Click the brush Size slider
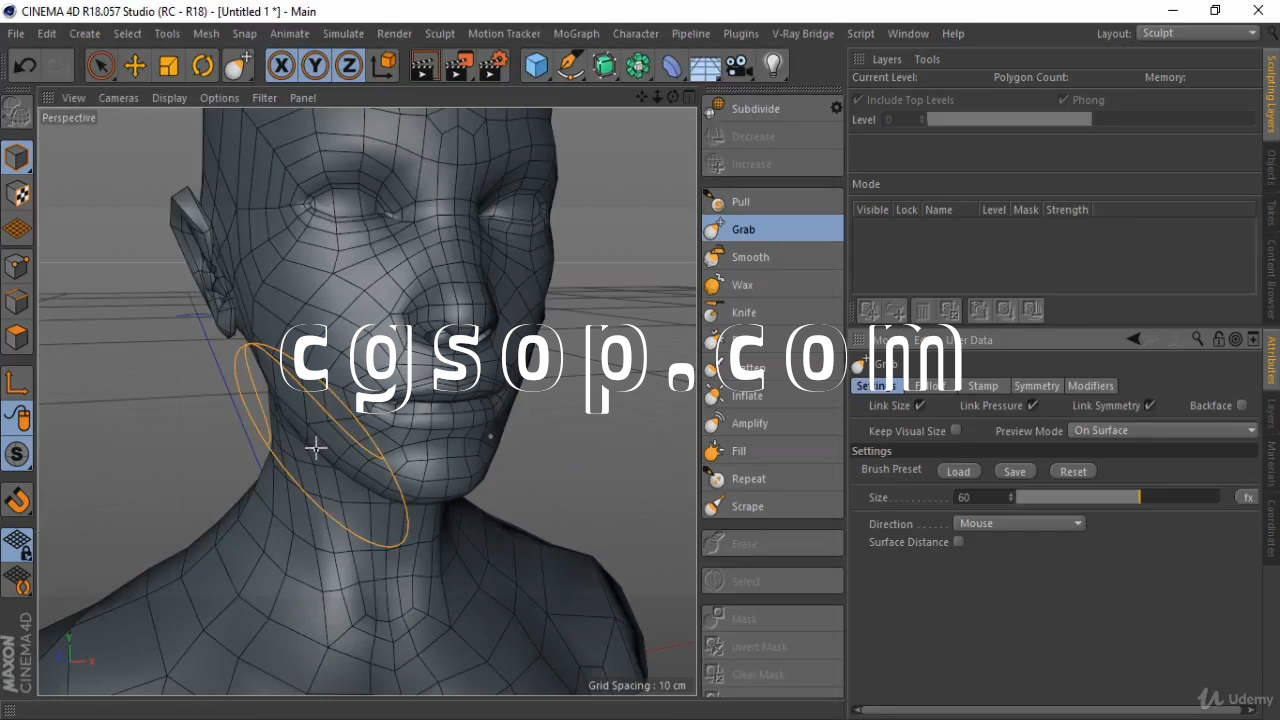Viewport: 1280px width, 720px height. pos(1117,497)
